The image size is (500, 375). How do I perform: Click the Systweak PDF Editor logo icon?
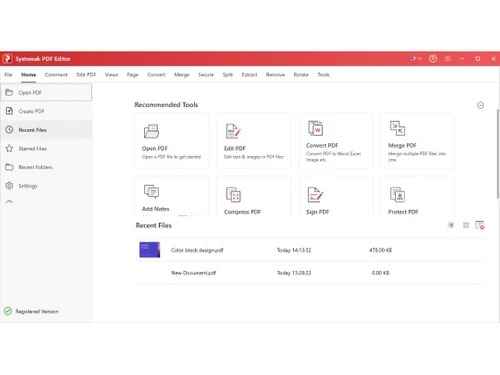point(7,59)
